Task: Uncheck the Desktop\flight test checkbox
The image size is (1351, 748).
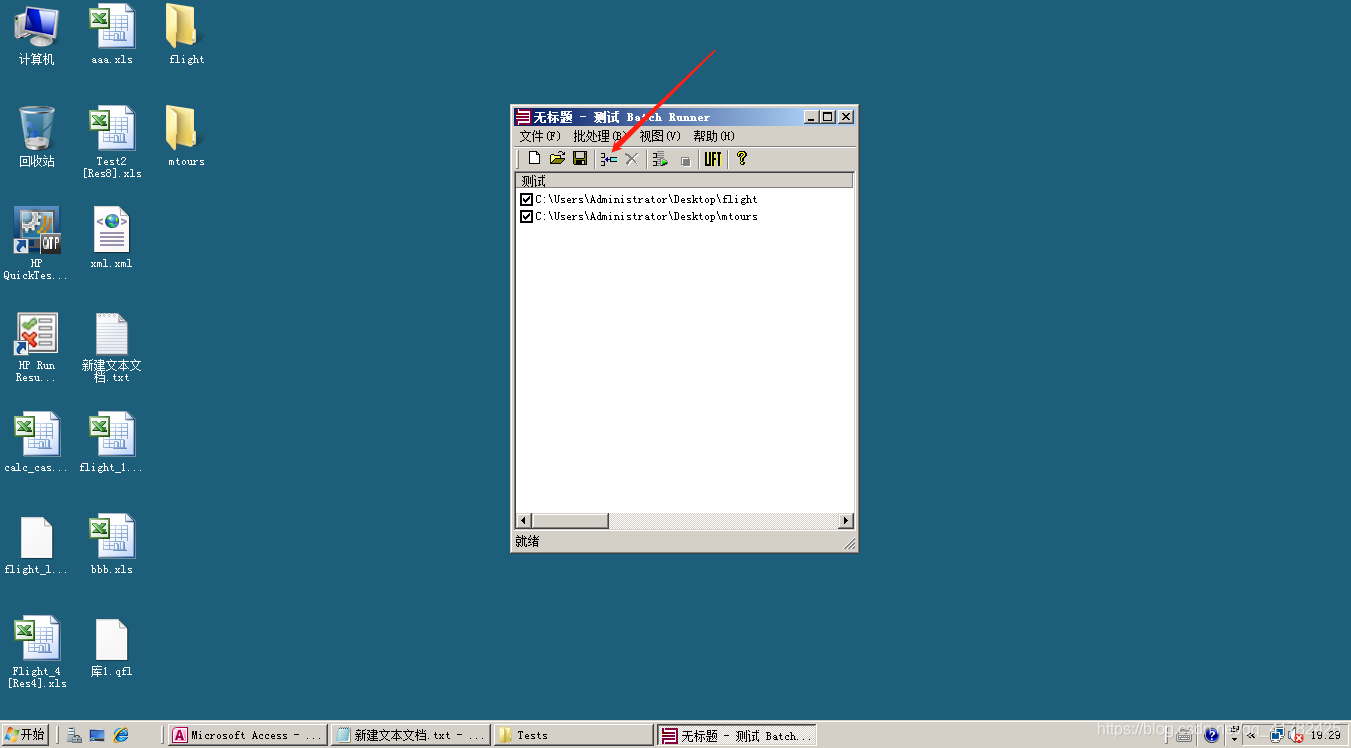Action: click(526, 200)
